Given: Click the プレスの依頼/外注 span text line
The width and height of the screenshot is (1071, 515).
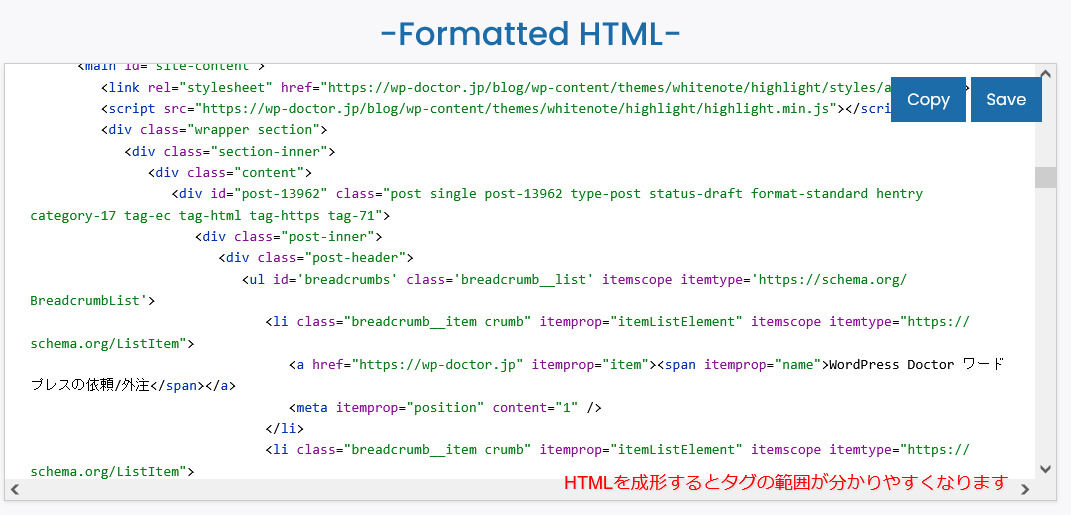Looking at the screenshot, I should click(x=133, y=386).
